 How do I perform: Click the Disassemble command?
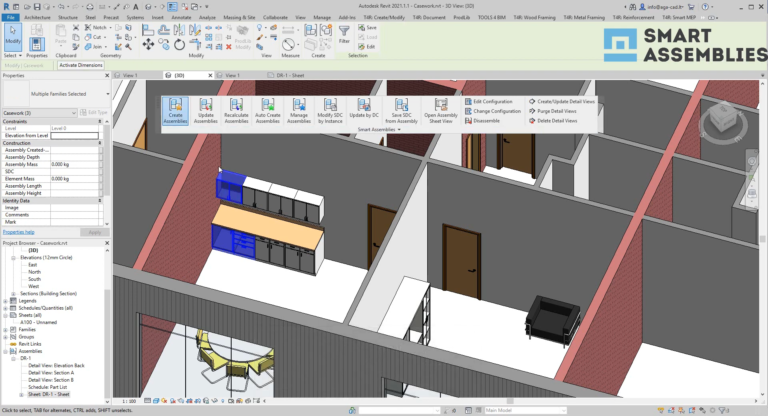click(482, 121)
